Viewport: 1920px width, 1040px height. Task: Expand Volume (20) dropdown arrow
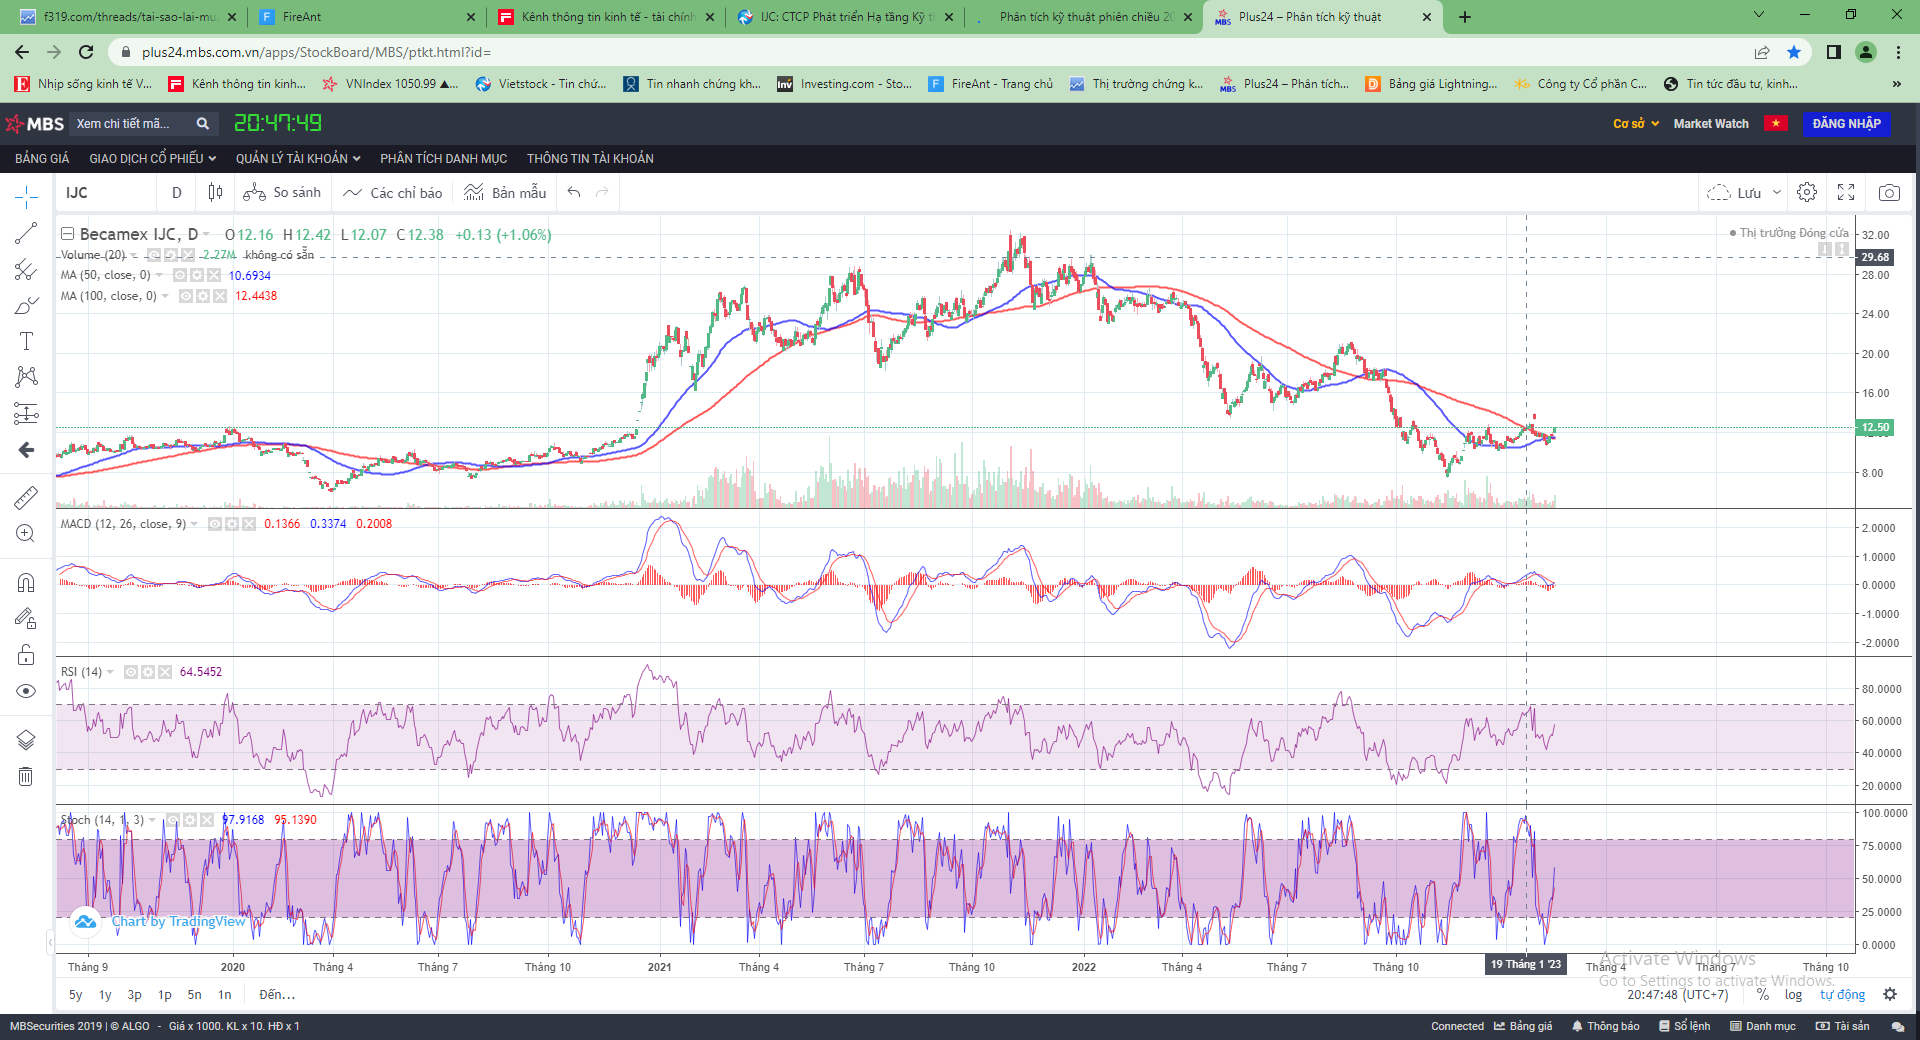coord(135,255)
